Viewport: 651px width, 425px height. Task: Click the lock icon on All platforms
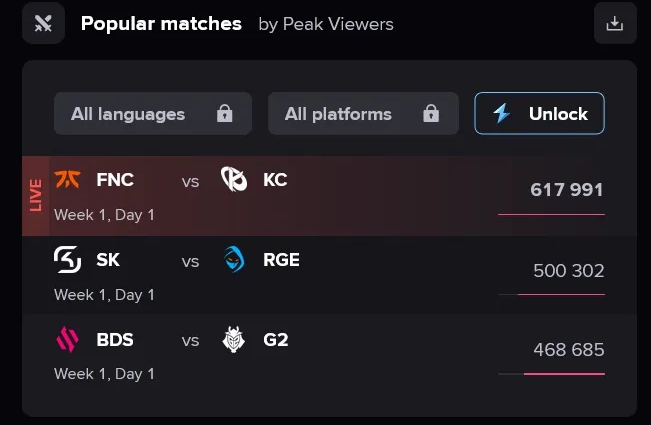(431, 113)
